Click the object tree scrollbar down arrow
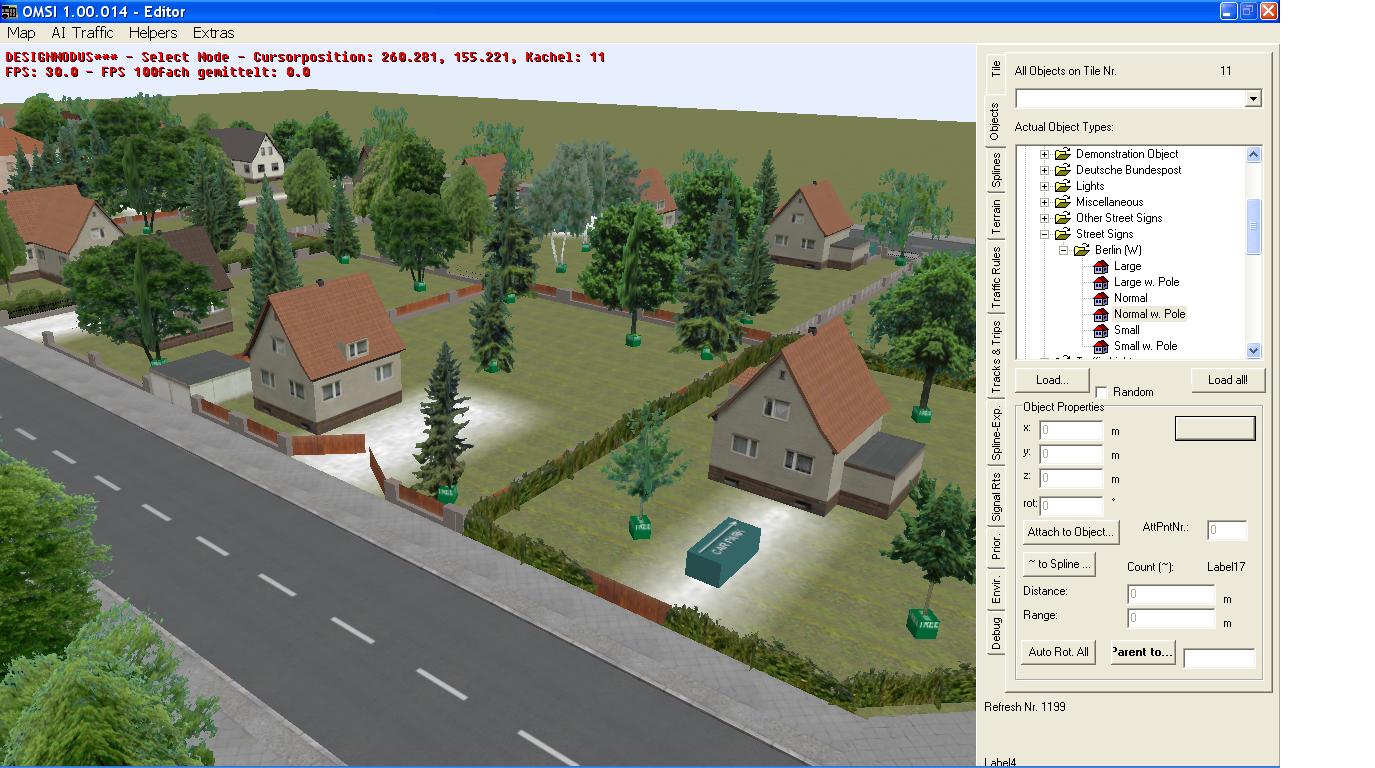 pyautogui.click(x=1254, y=351)
